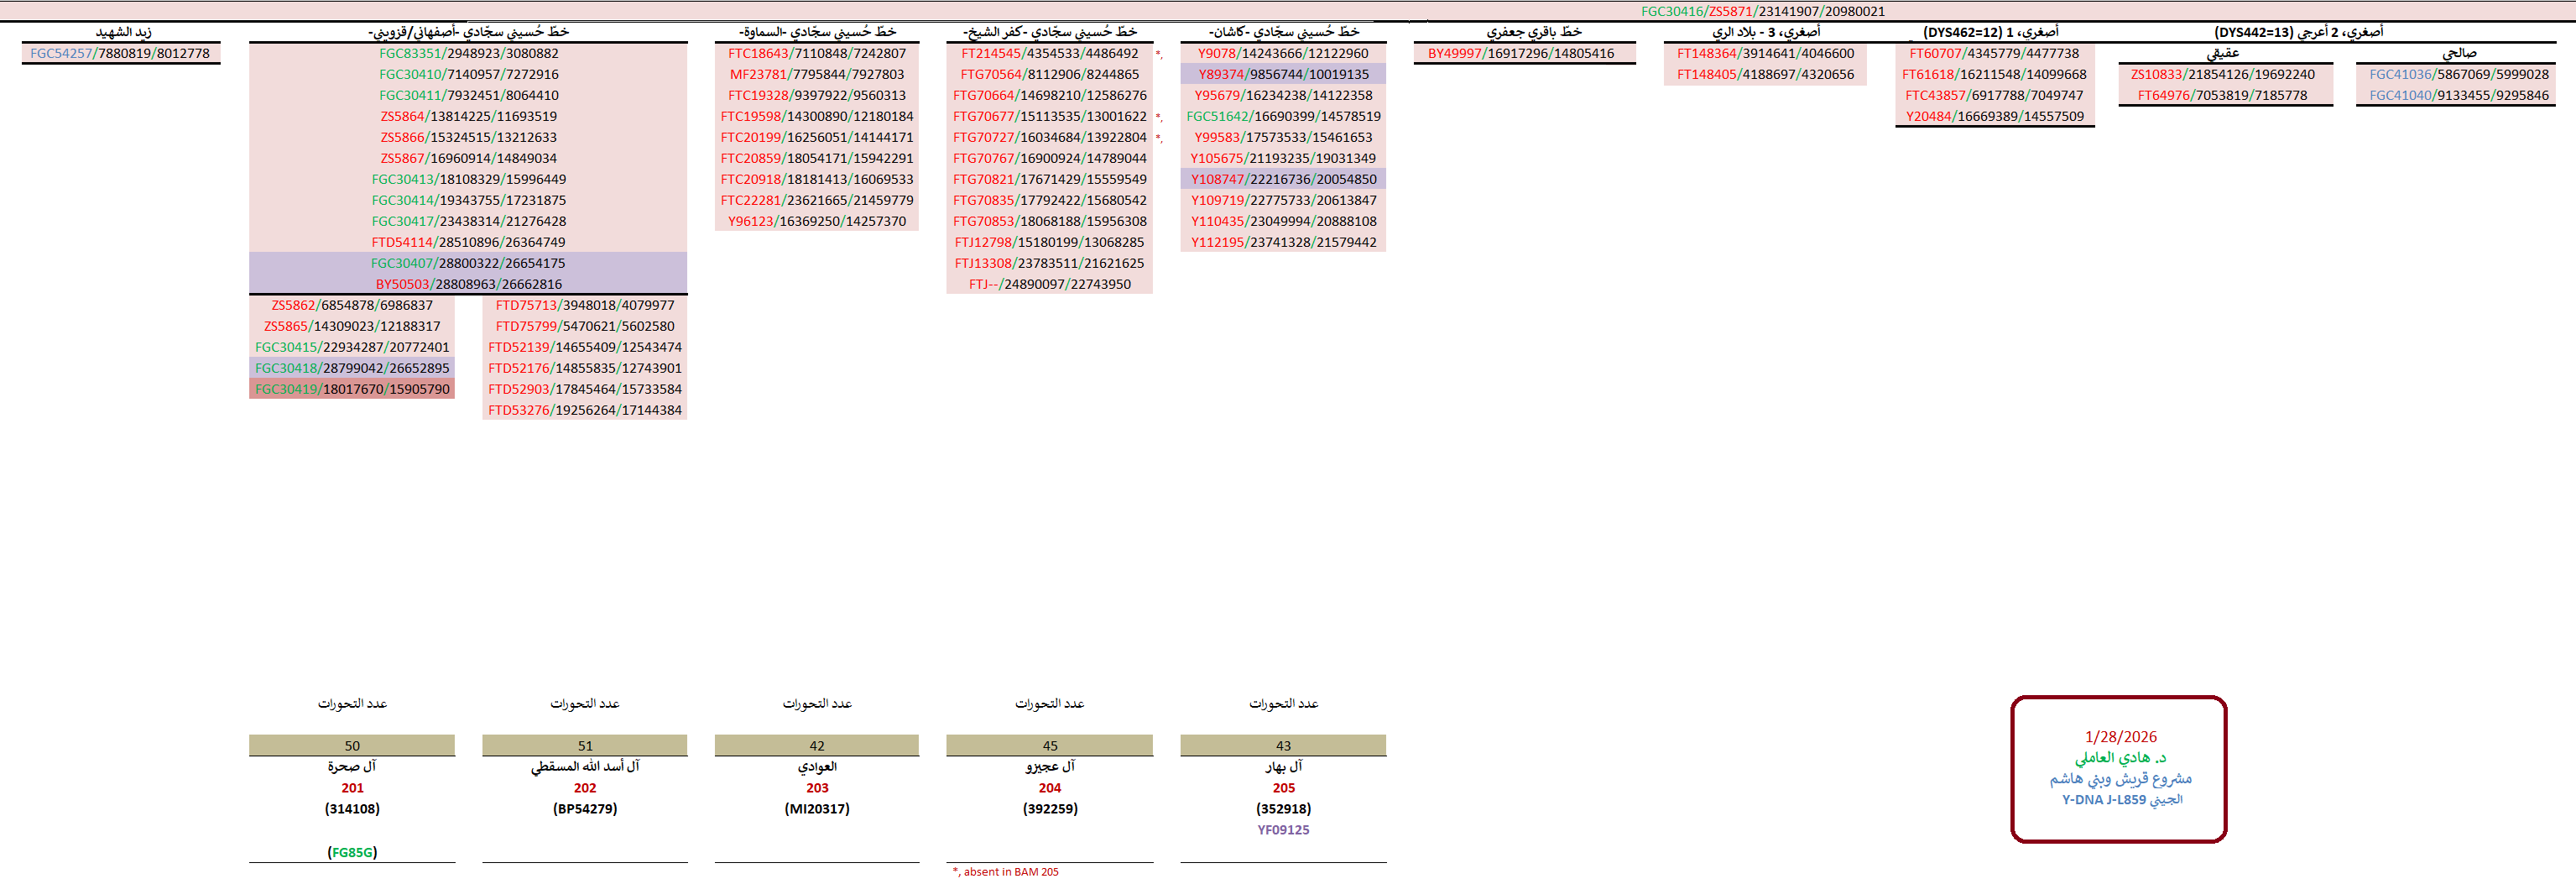Click the FGC83351/2948923 cell
The width and height of the screenshot is (2576, 884).
coord(468,54)
